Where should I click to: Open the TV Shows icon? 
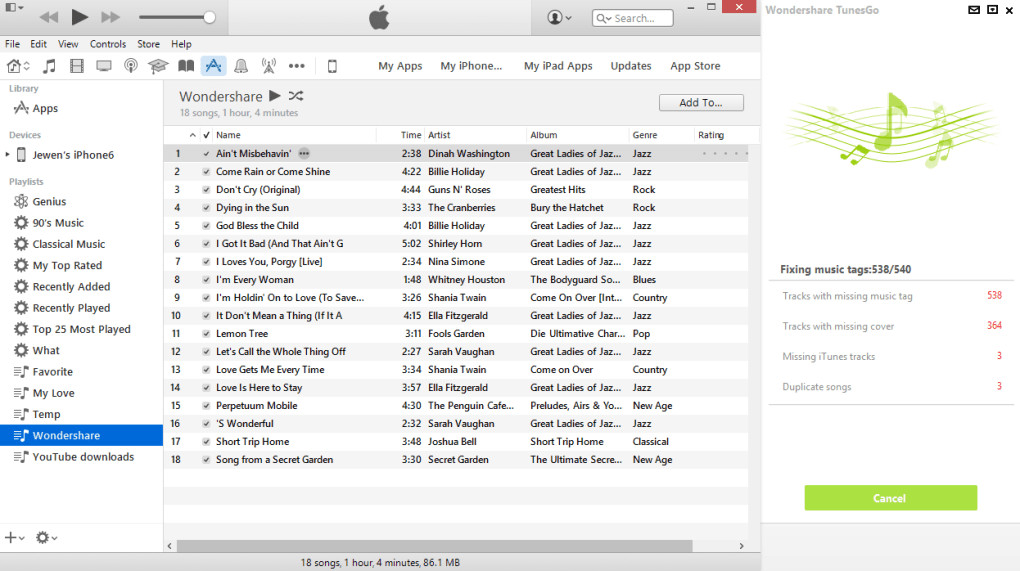click(x=103, y=66)
